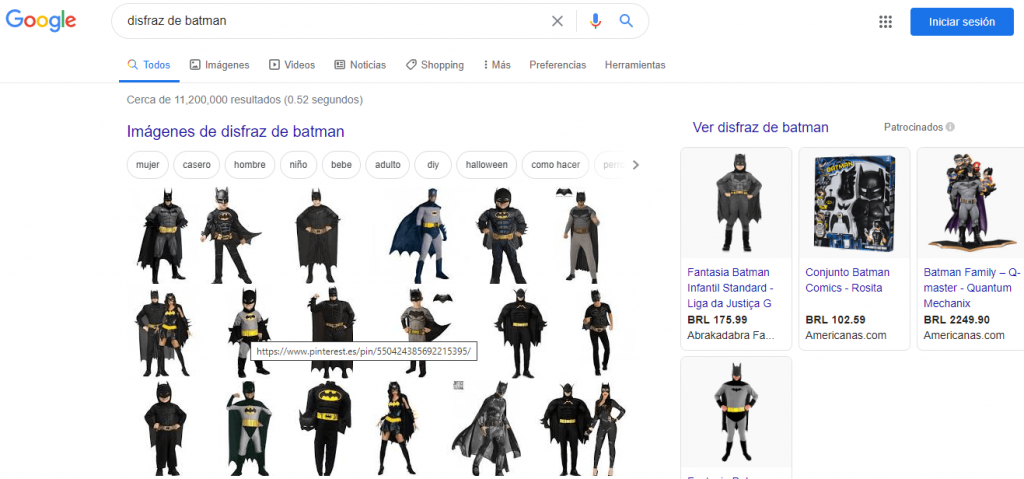This screenshot has height=479, width=1024.
Task: Open the Shopping results tab
Action: (x=434, y=65)
